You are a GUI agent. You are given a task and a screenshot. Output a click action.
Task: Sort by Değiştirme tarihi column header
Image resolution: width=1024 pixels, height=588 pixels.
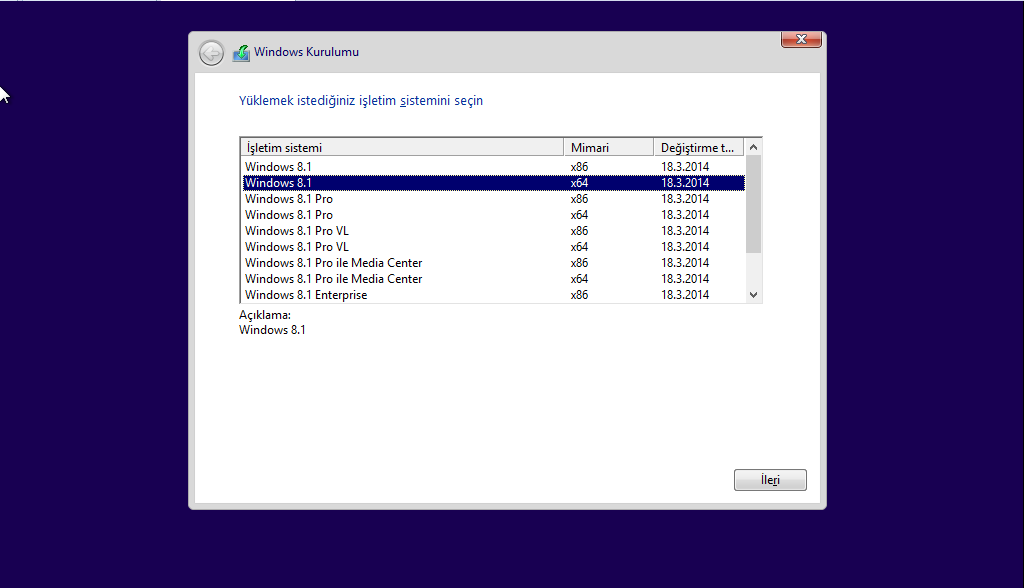pos(698,147)
